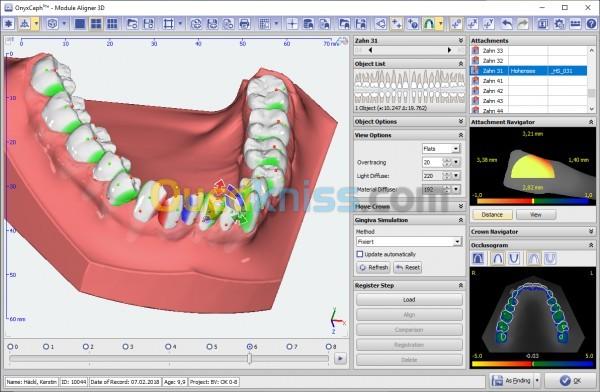Image resolution: width=600 pixels, height=392 pixels.
Task: Open the Method Fixiert dropdown
Action: 457,242
